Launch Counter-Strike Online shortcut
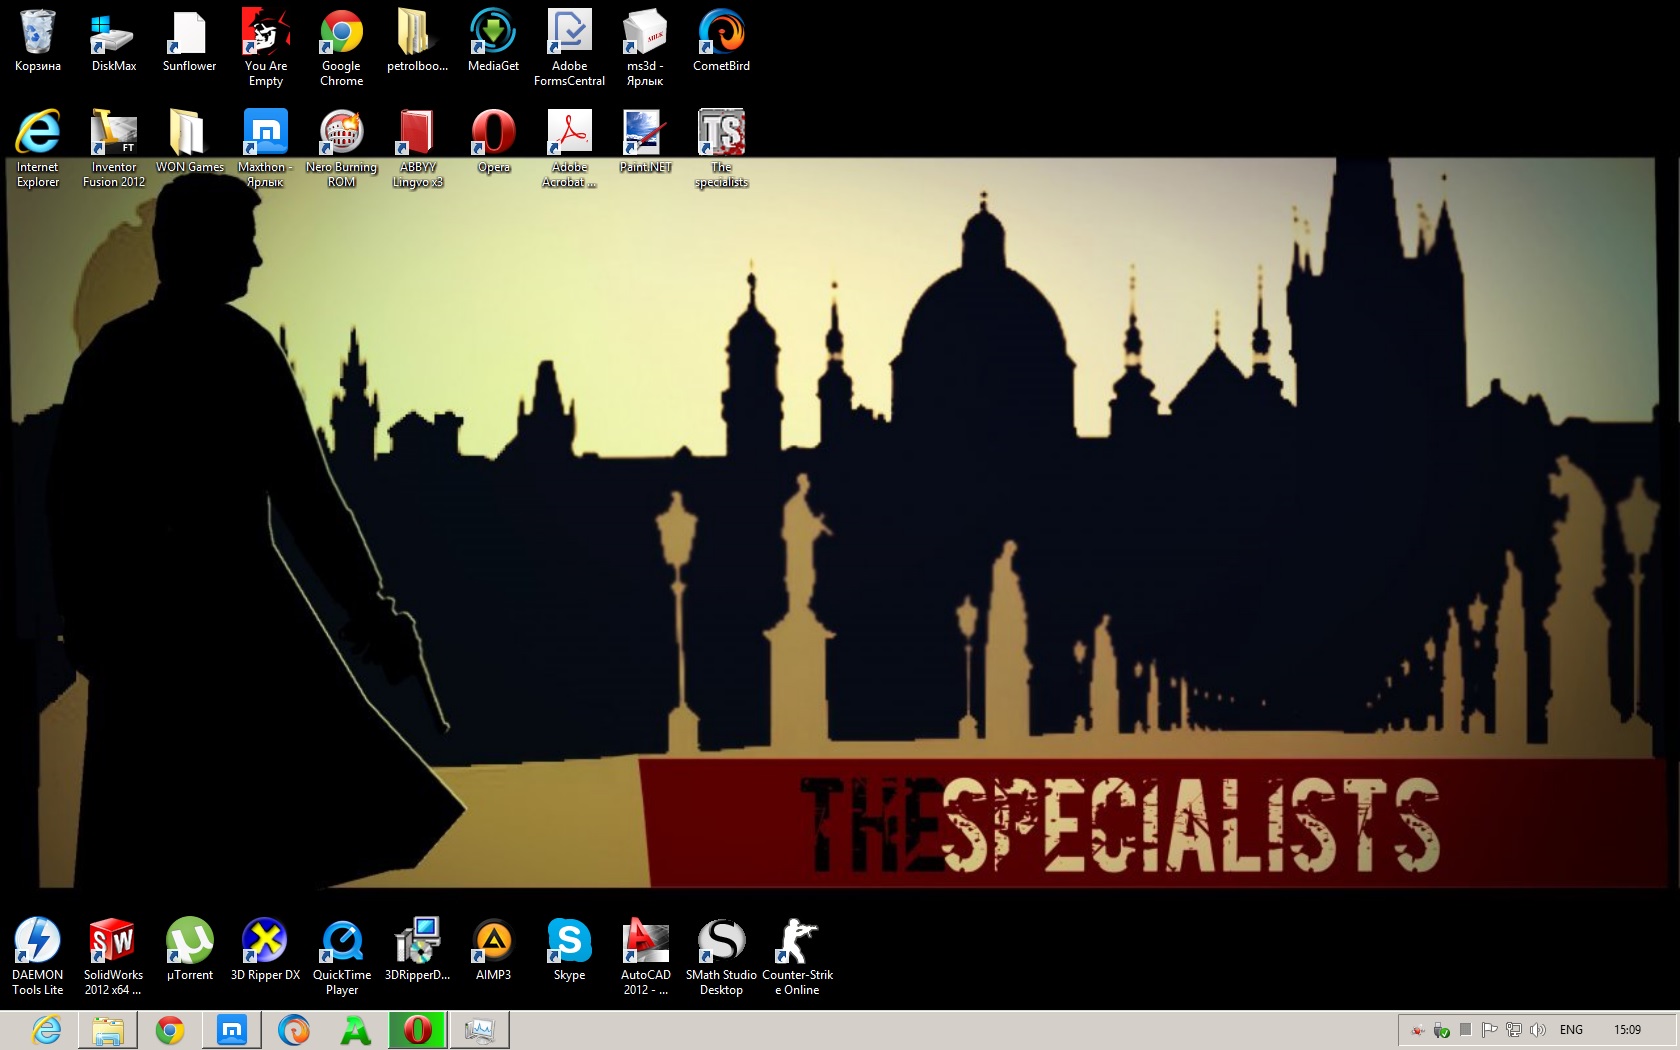 click(x=797, y=957)
